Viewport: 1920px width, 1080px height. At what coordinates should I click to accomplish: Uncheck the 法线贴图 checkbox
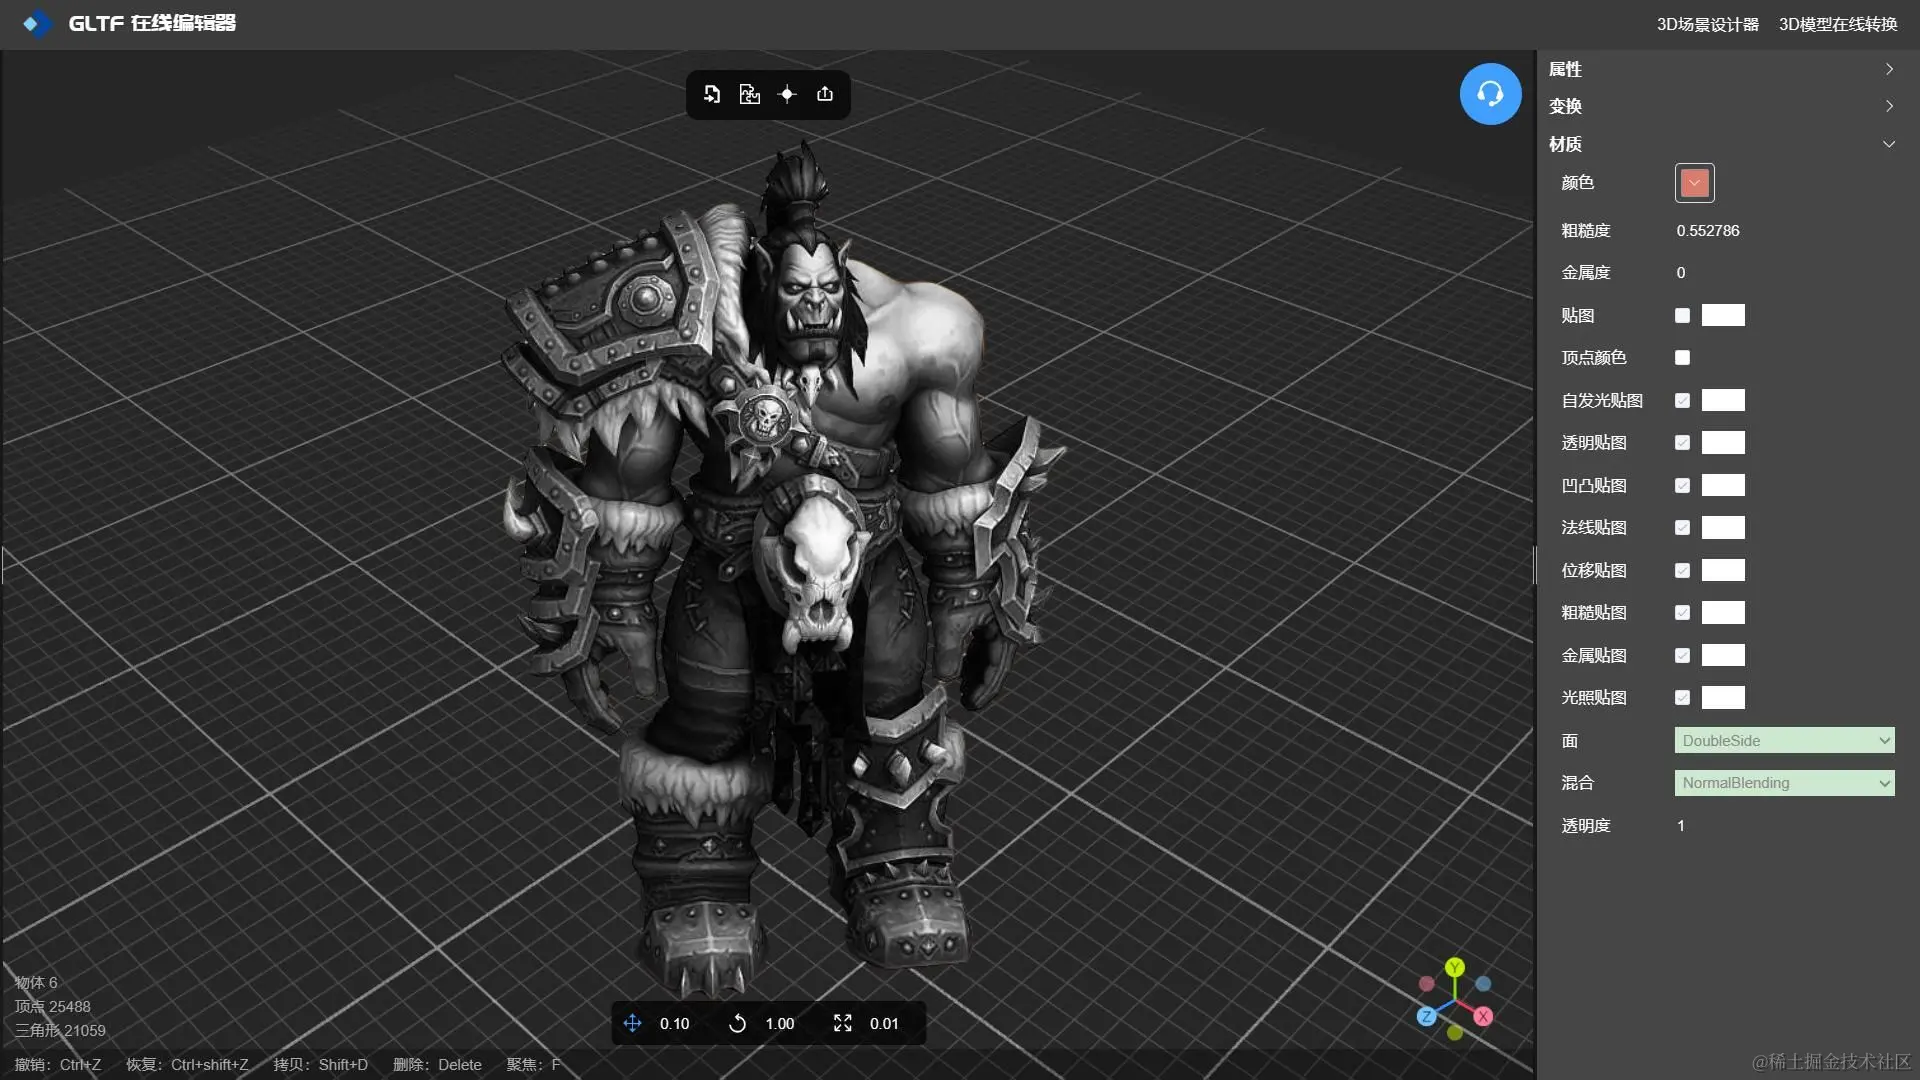pyautogui.click(x=1682, y=528)
